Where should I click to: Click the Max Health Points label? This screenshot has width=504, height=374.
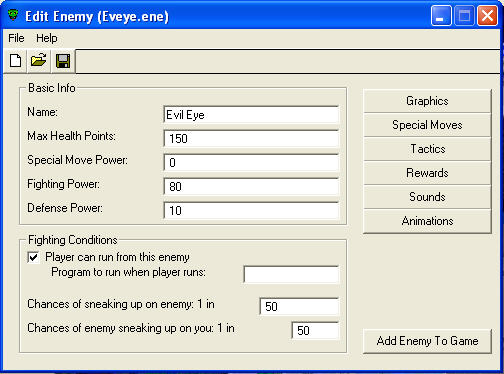coord(71,136)
